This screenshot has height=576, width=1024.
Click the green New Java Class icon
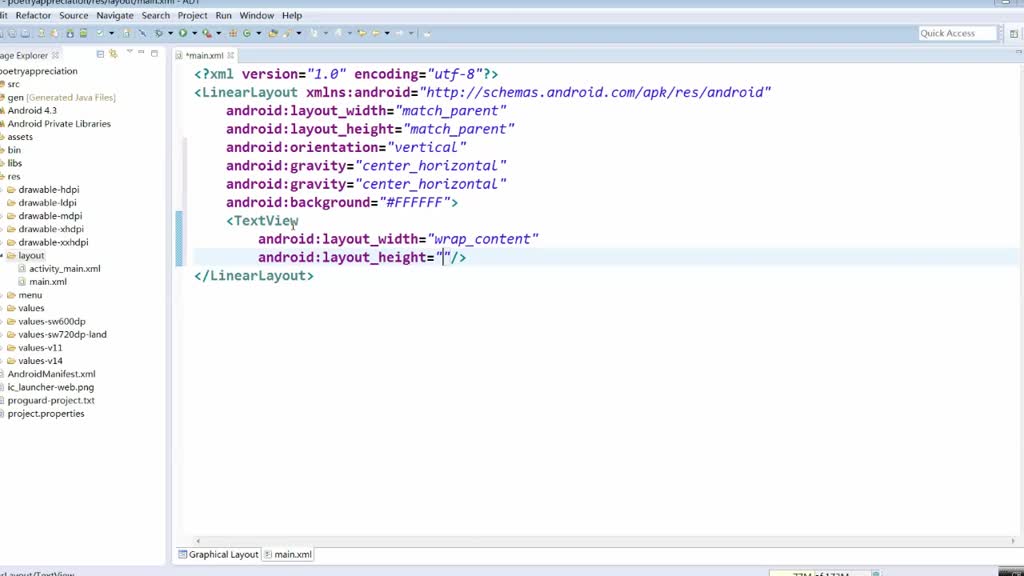tap(247, 33)
